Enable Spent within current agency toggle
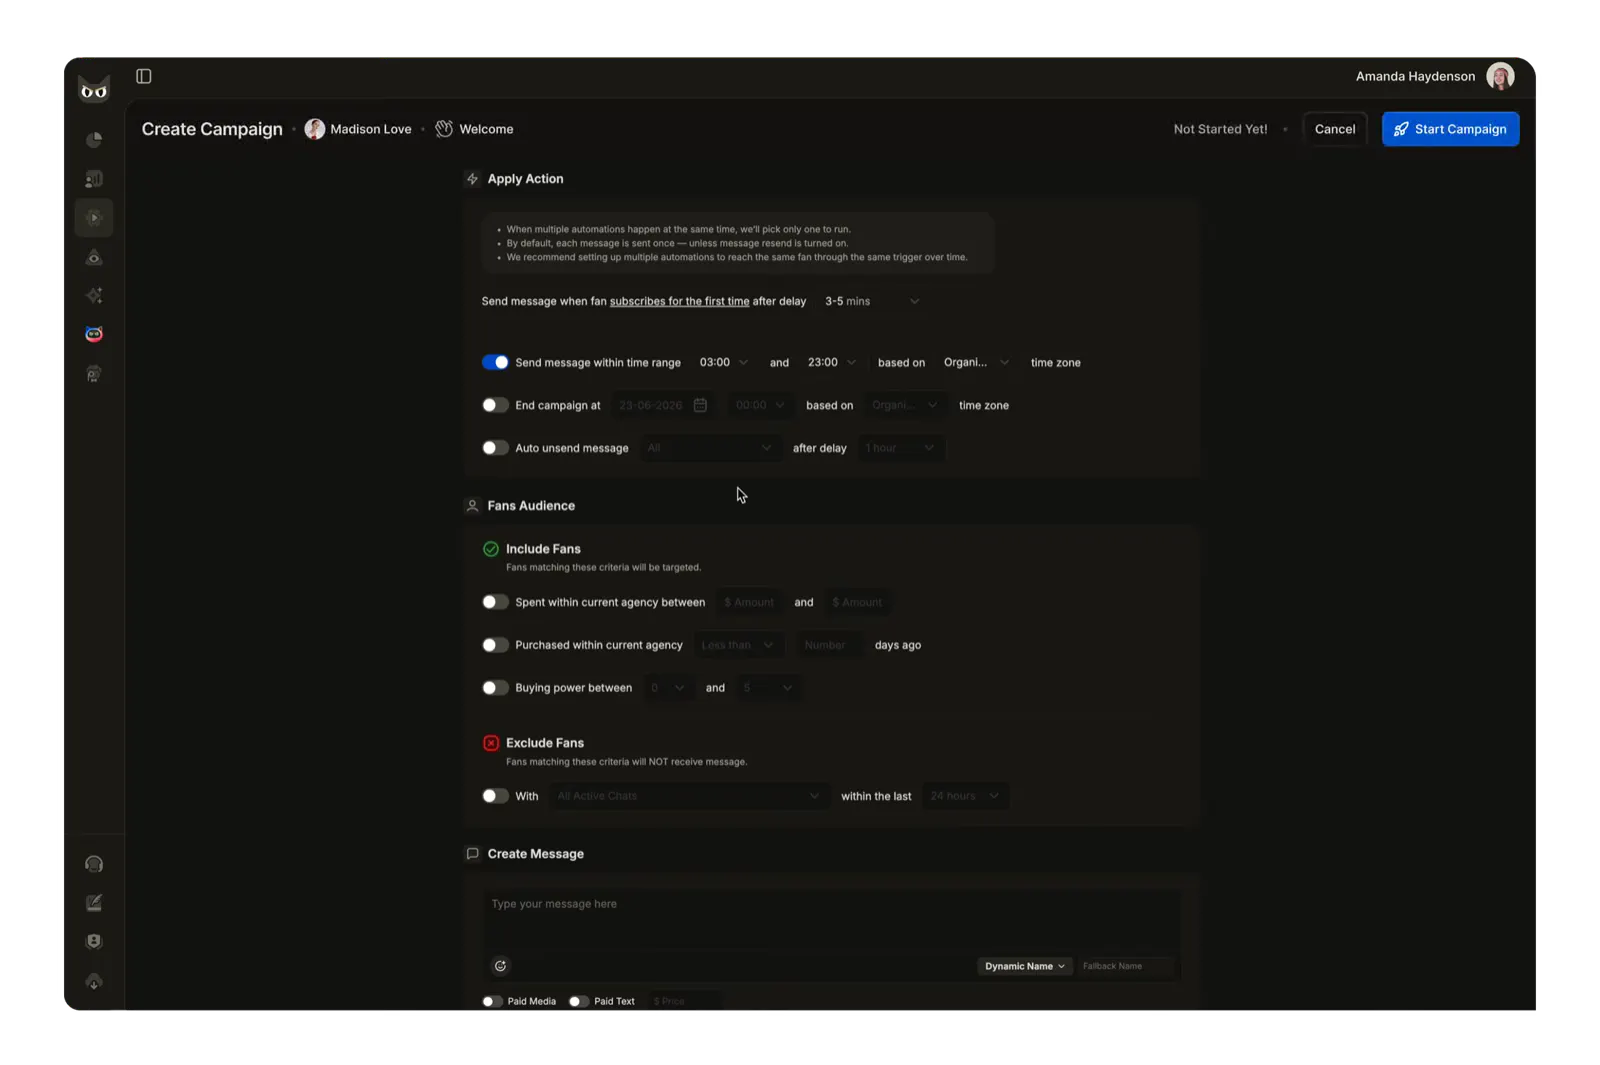1600x1065 pixels. (x=495, y=602)
